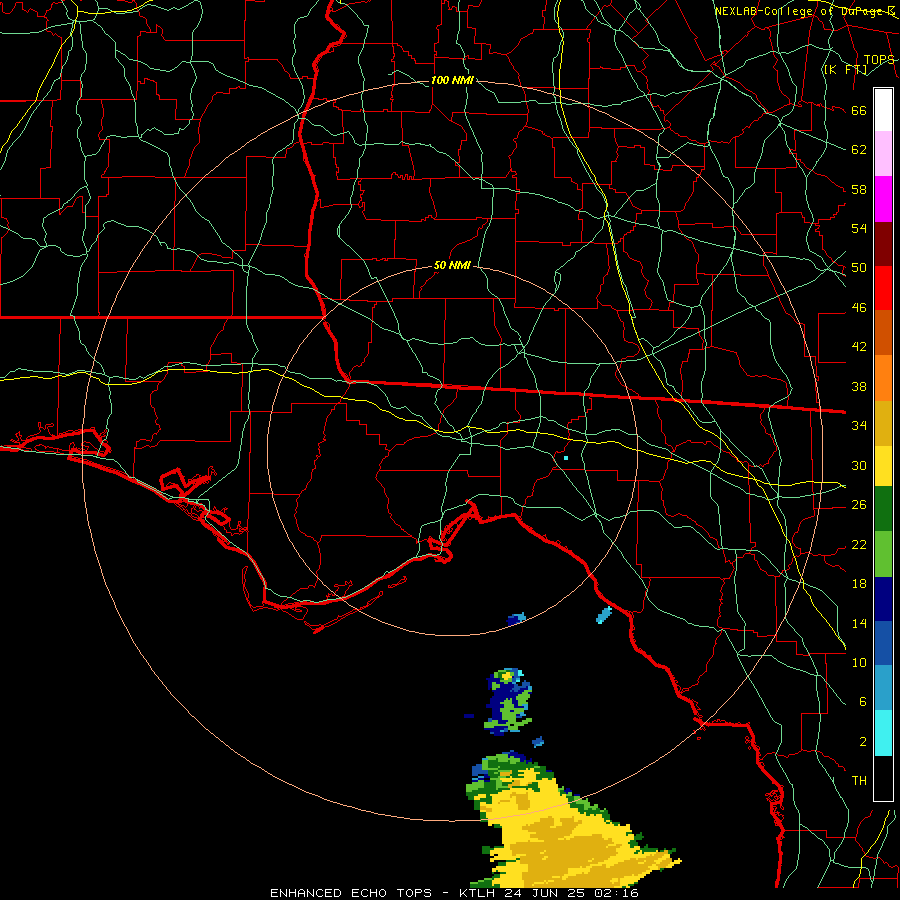The width and height of the screenshot is (900, 900).
Task: Select the dark red legend swatch
Action: coord(883,245)
